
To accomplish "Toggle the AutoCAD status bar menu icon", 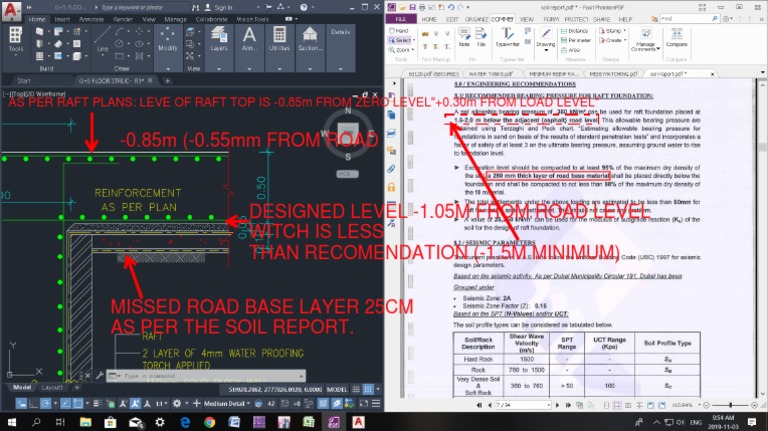I will (376, 404).
